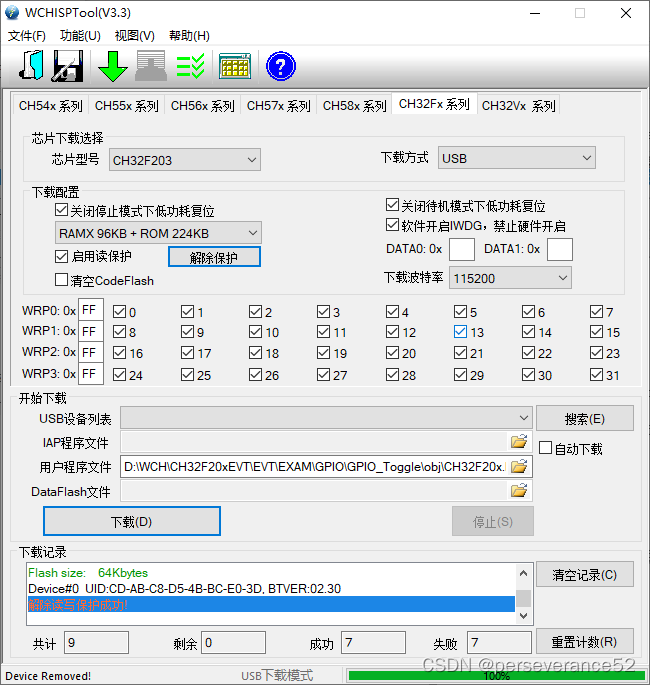Switch to the CH56x series tab
This screenshot has height=685, width=650.
tap(202, 106)
